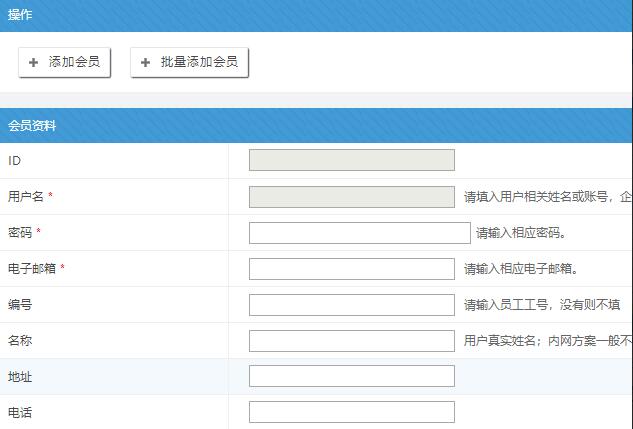Select the 操作 section header

(20, 15)
